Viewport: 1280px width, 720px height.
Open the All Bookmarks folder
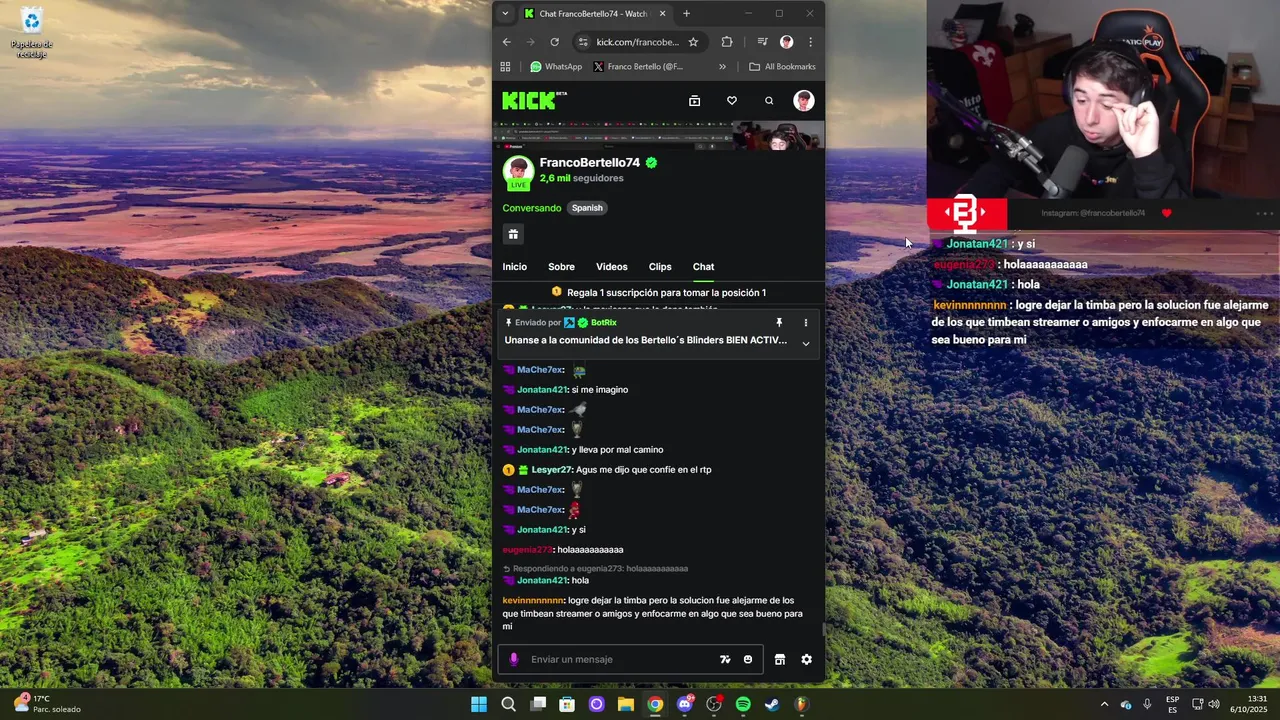pyautogui.click(x=782, y=67)
